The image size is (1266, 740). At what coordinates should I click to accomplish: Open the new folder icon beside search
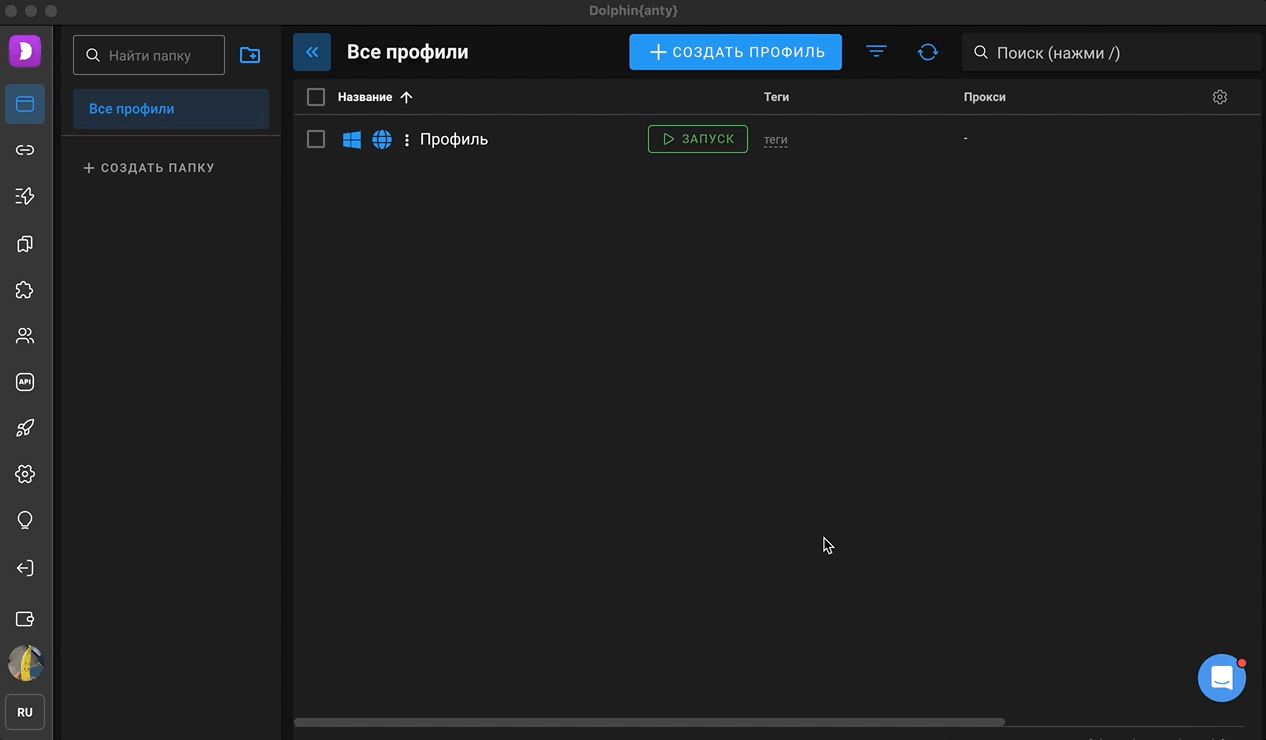250,56
